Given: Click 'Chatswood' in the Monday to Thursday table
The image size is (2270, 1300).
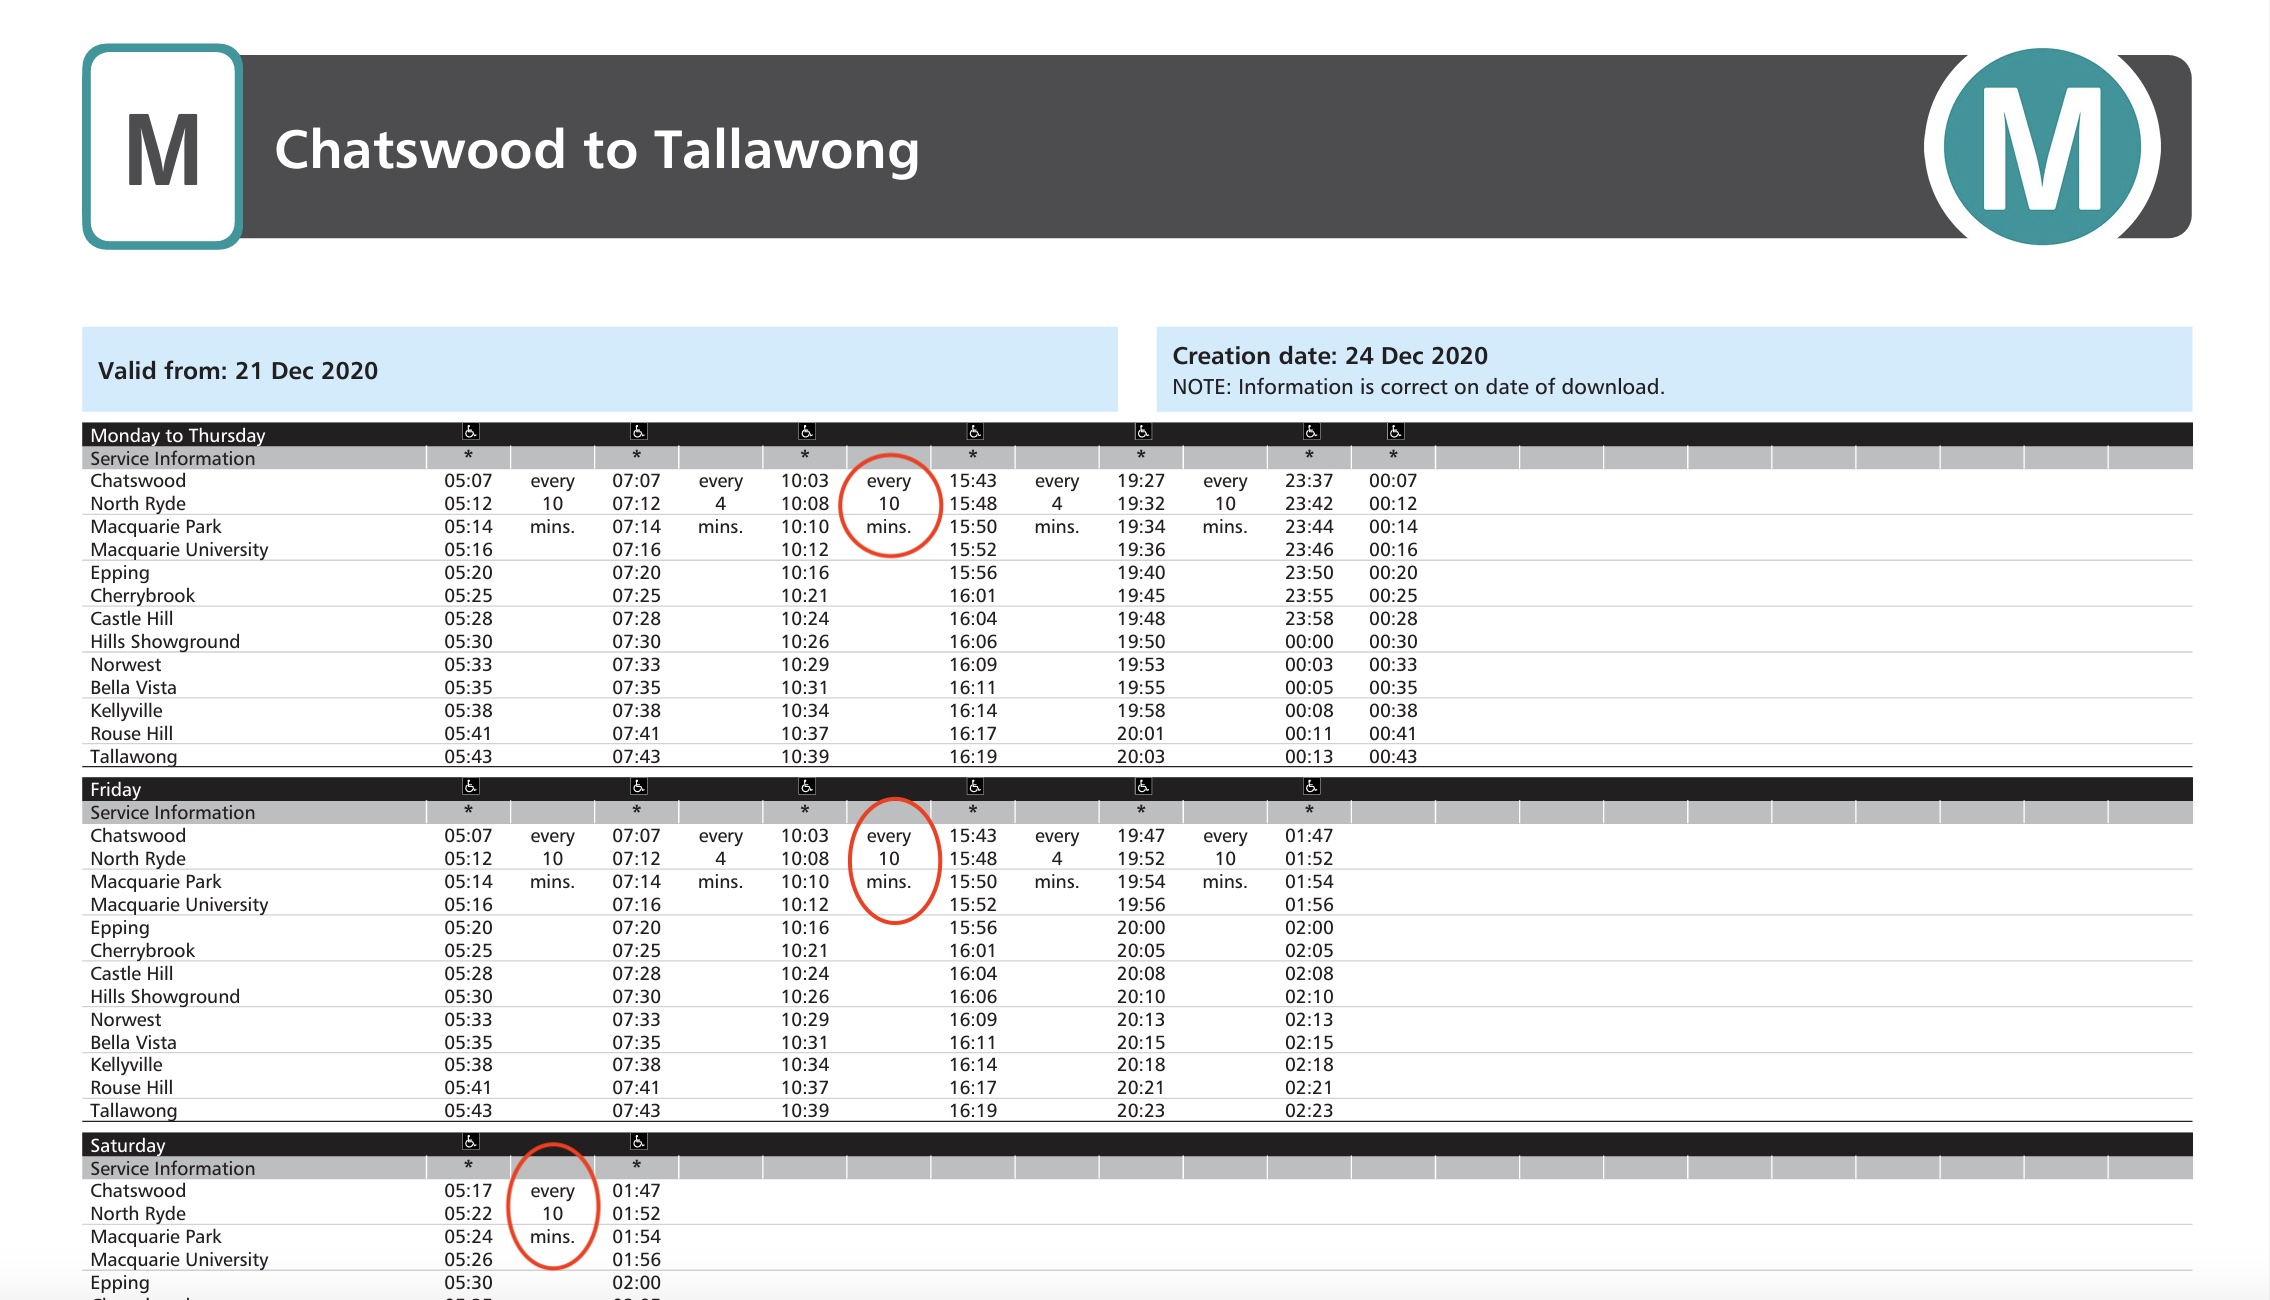Looking at the screenshot, I should (138, 481).
